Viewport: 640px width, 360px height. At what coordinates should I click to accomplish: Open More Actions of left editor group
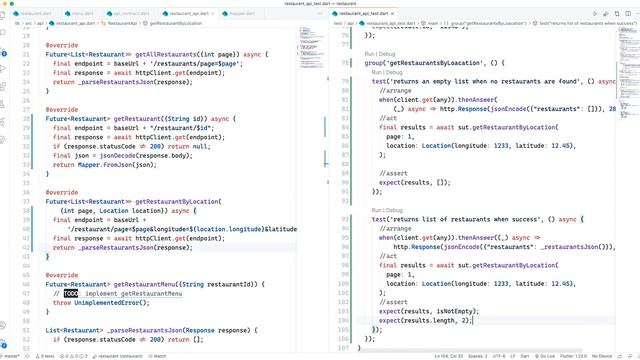coord(320,13)
